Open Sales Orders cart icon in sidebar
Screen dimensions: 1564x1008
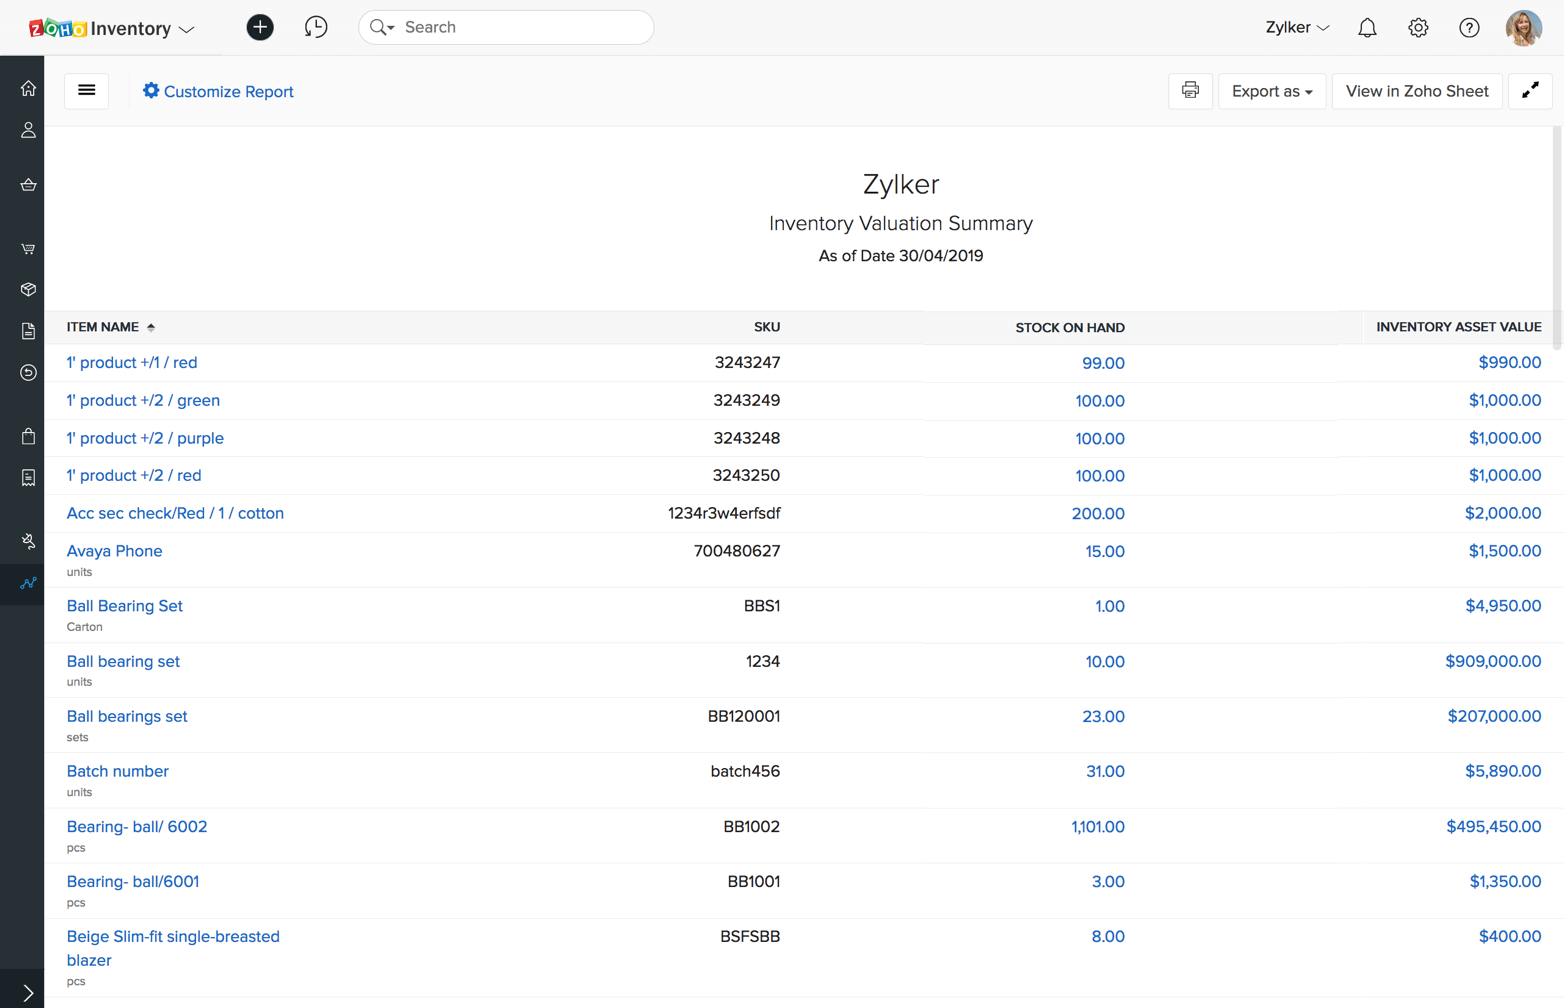point(28,248)
